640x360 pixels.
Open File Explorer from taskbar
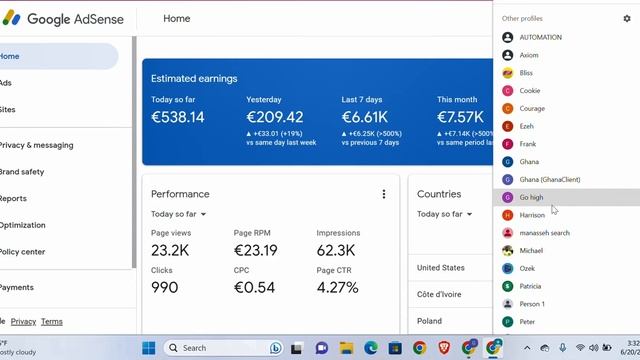click(x=346, y=348)
